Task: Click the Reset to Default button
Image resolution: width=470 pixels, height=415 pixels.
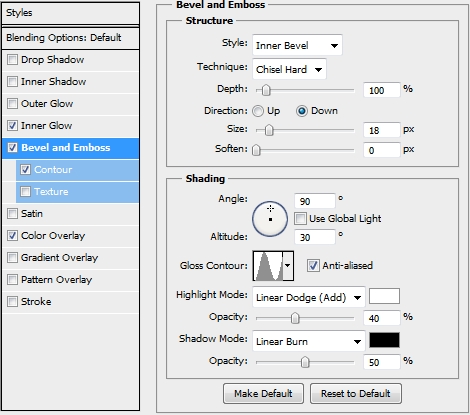Action: [356, 394]
